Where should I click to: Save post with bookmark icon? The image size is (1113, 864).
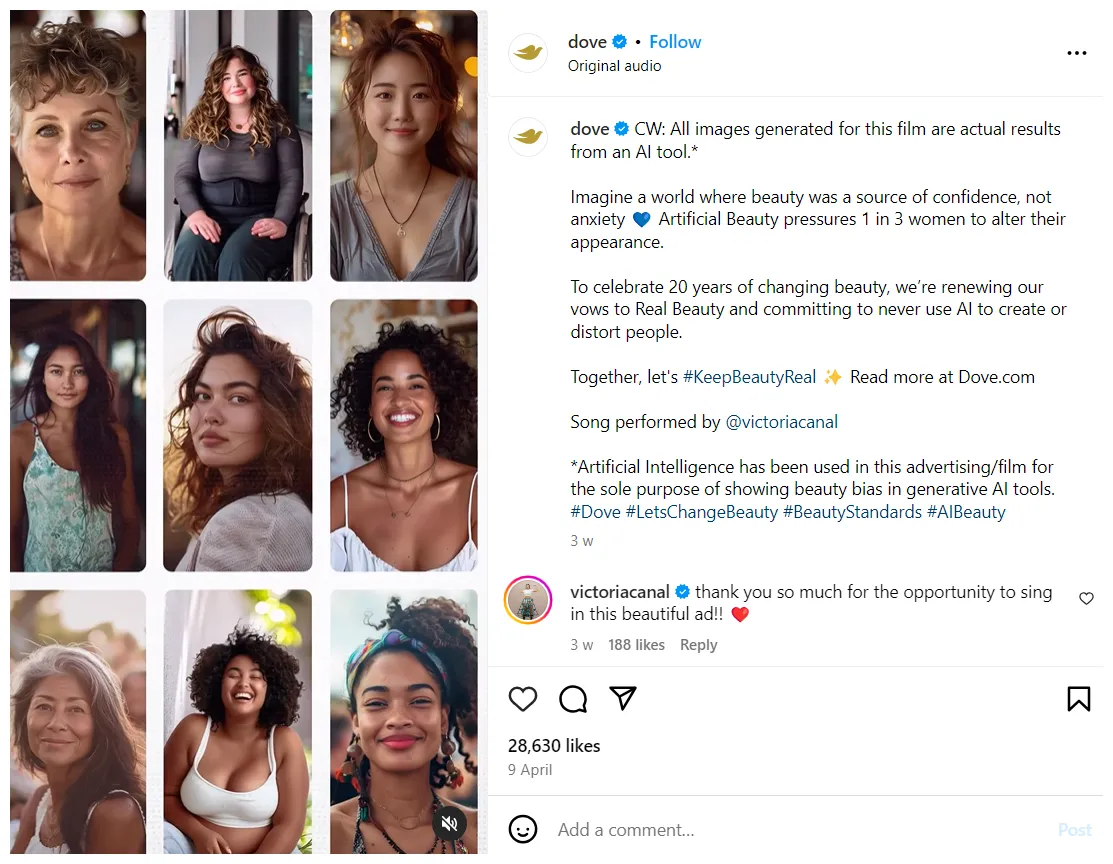click(1078, 699)
